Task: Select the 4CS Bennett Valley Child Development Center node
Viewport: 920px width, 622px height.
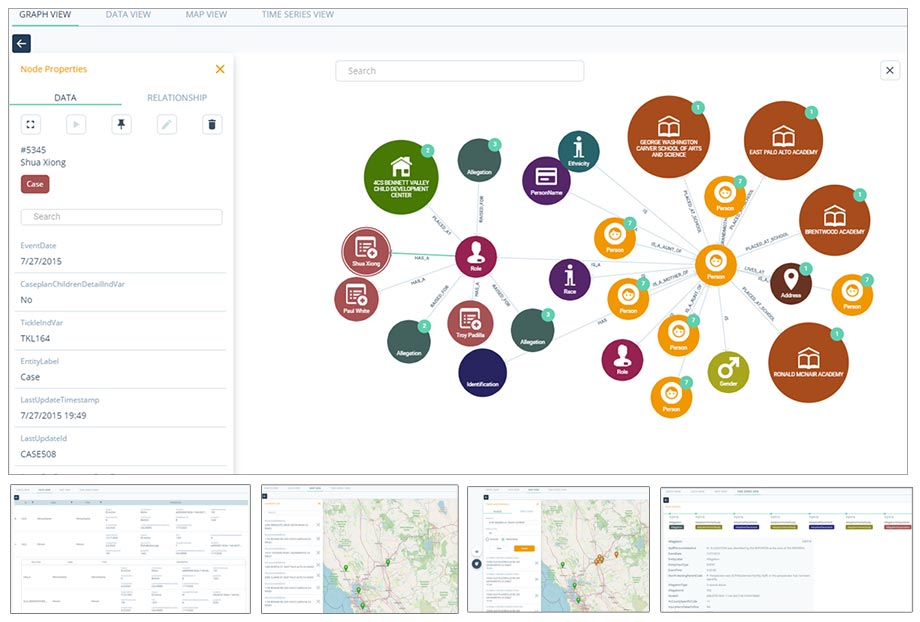Action: tap(401, 177)
